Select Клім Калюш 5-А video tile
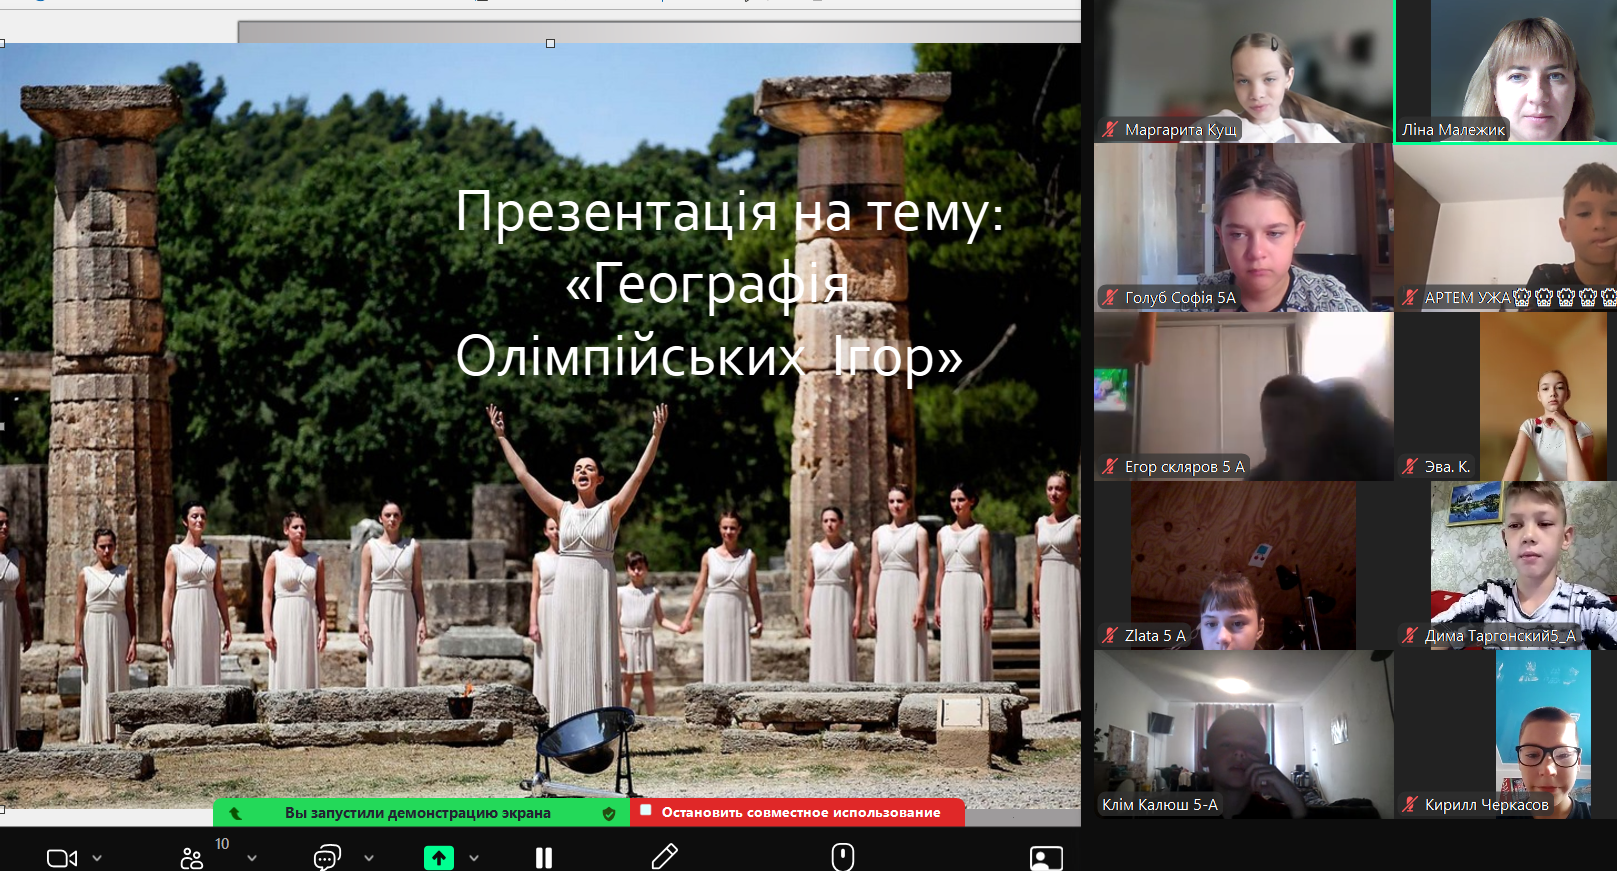This screenshot has height=871, width=1617. pos(1243,735)
